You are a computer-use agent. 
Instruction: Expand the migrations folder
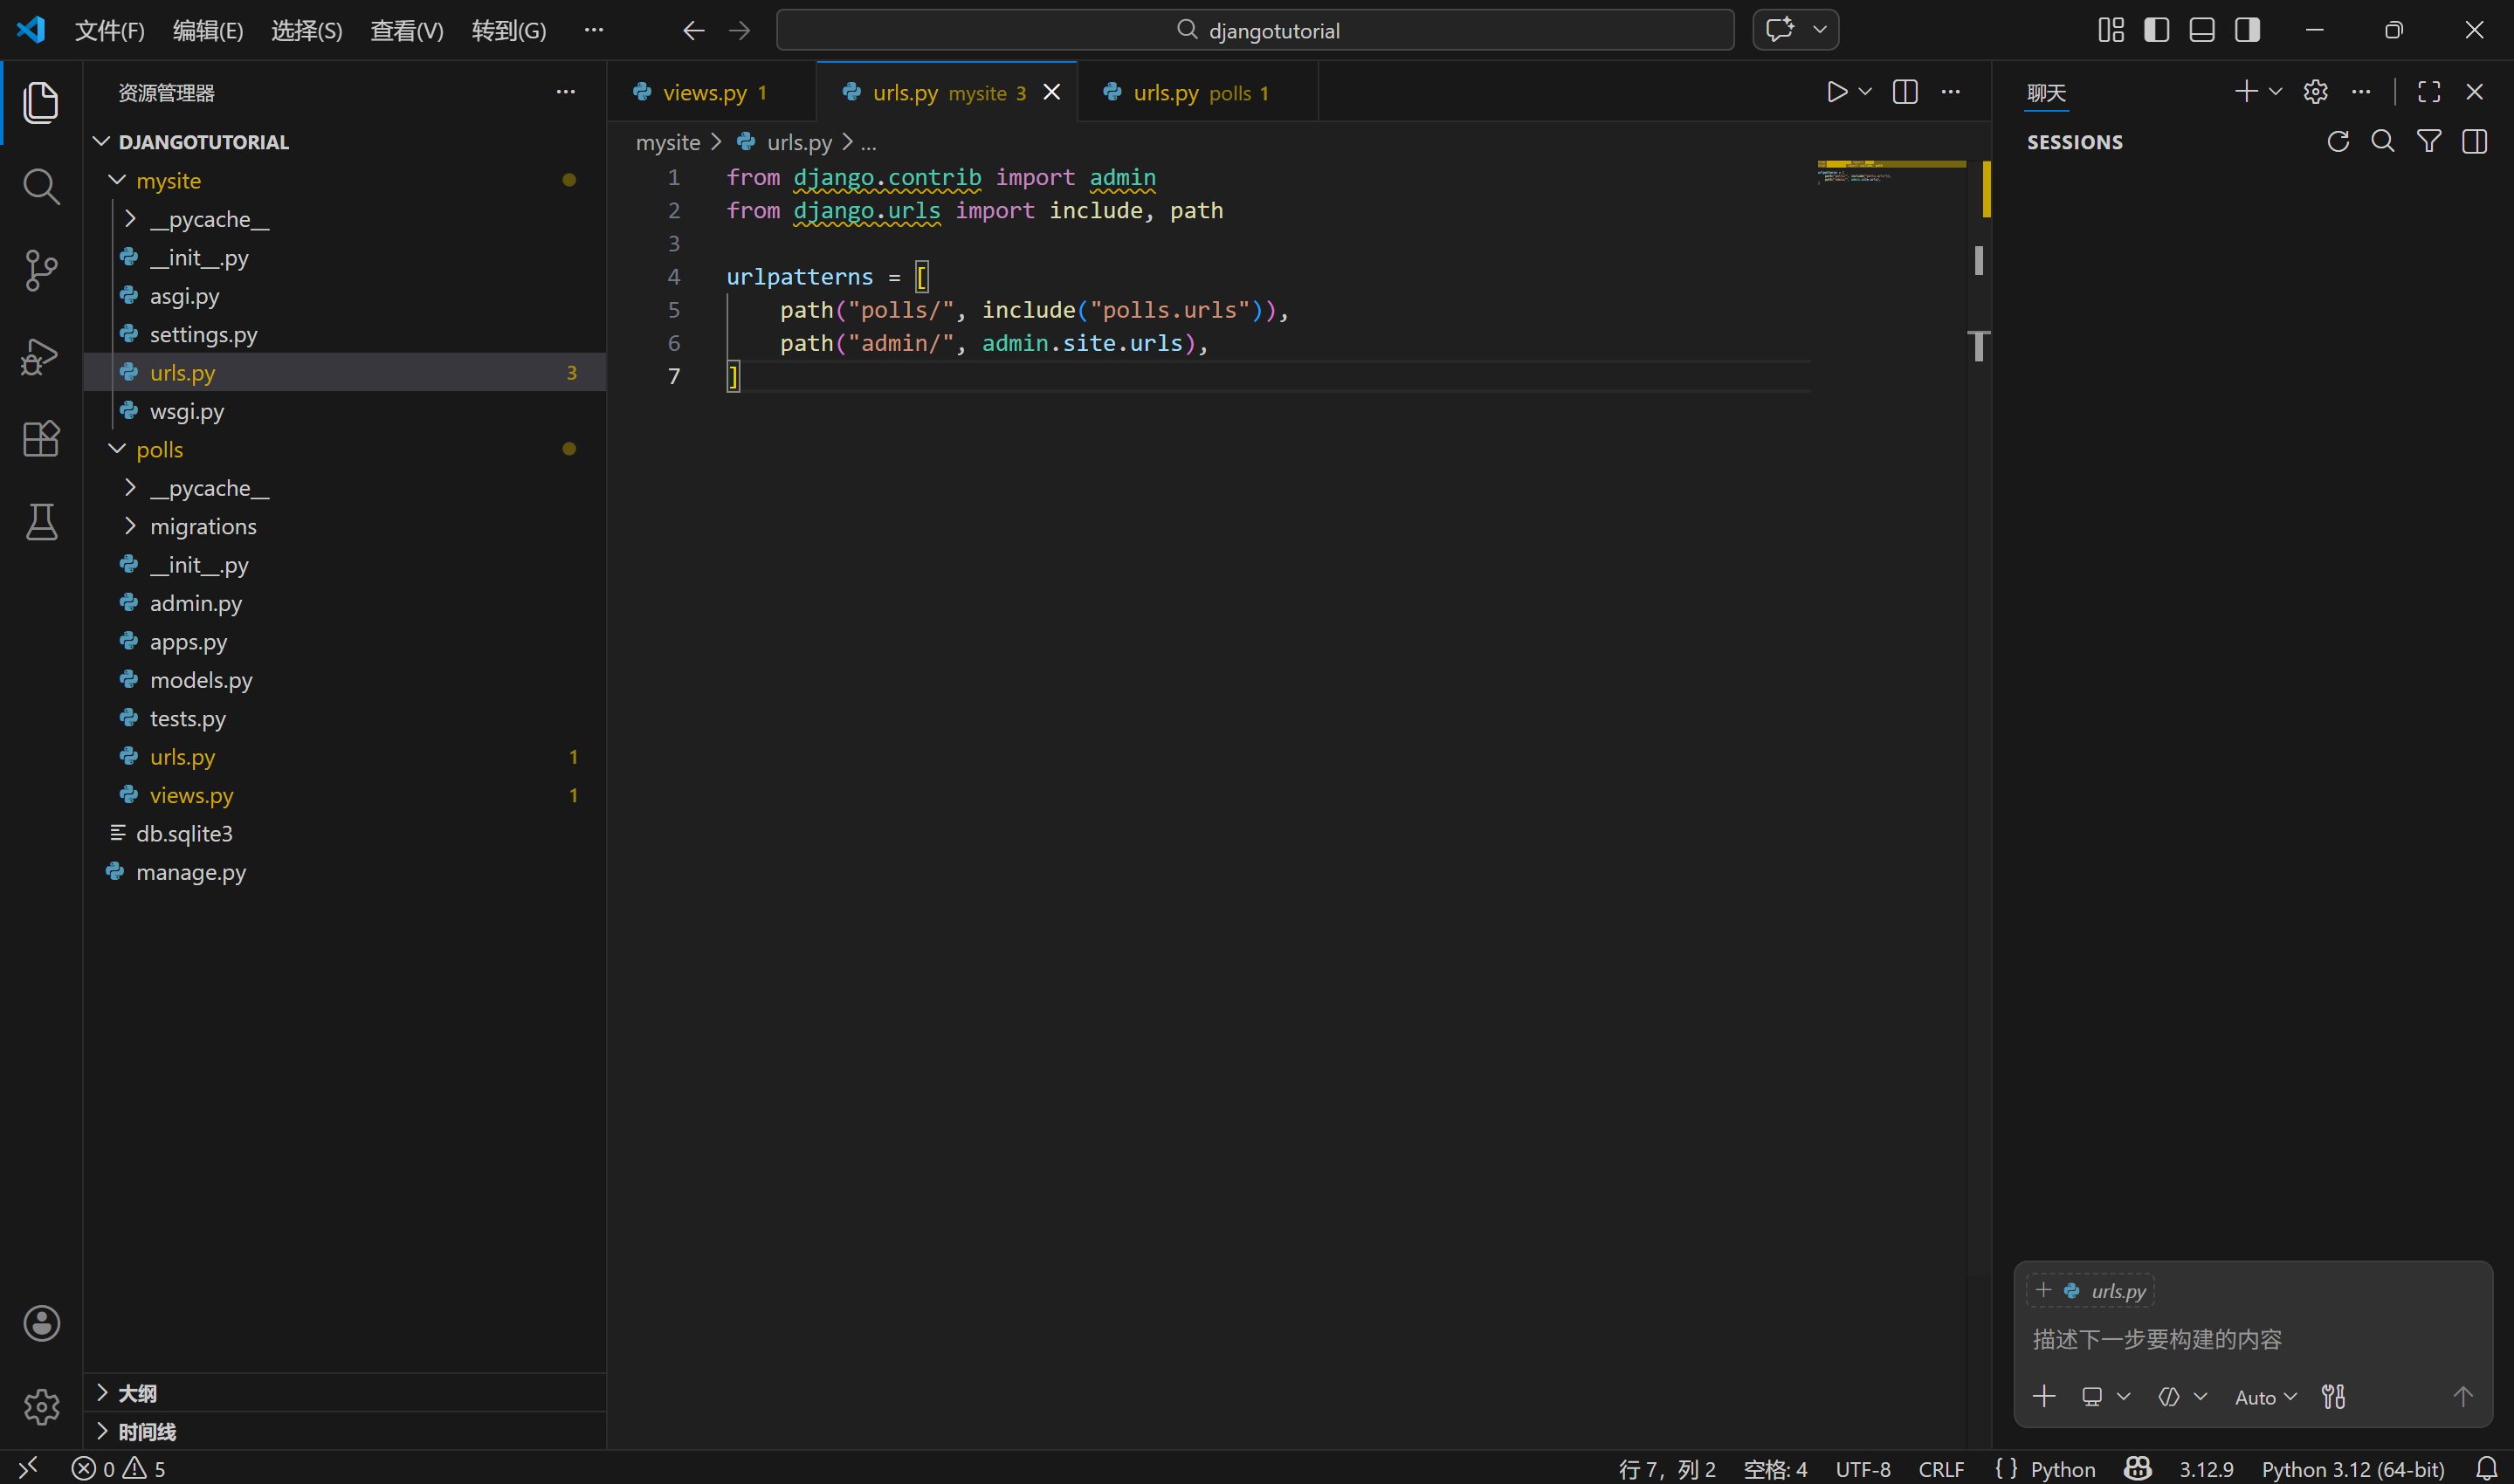point(203,526)
